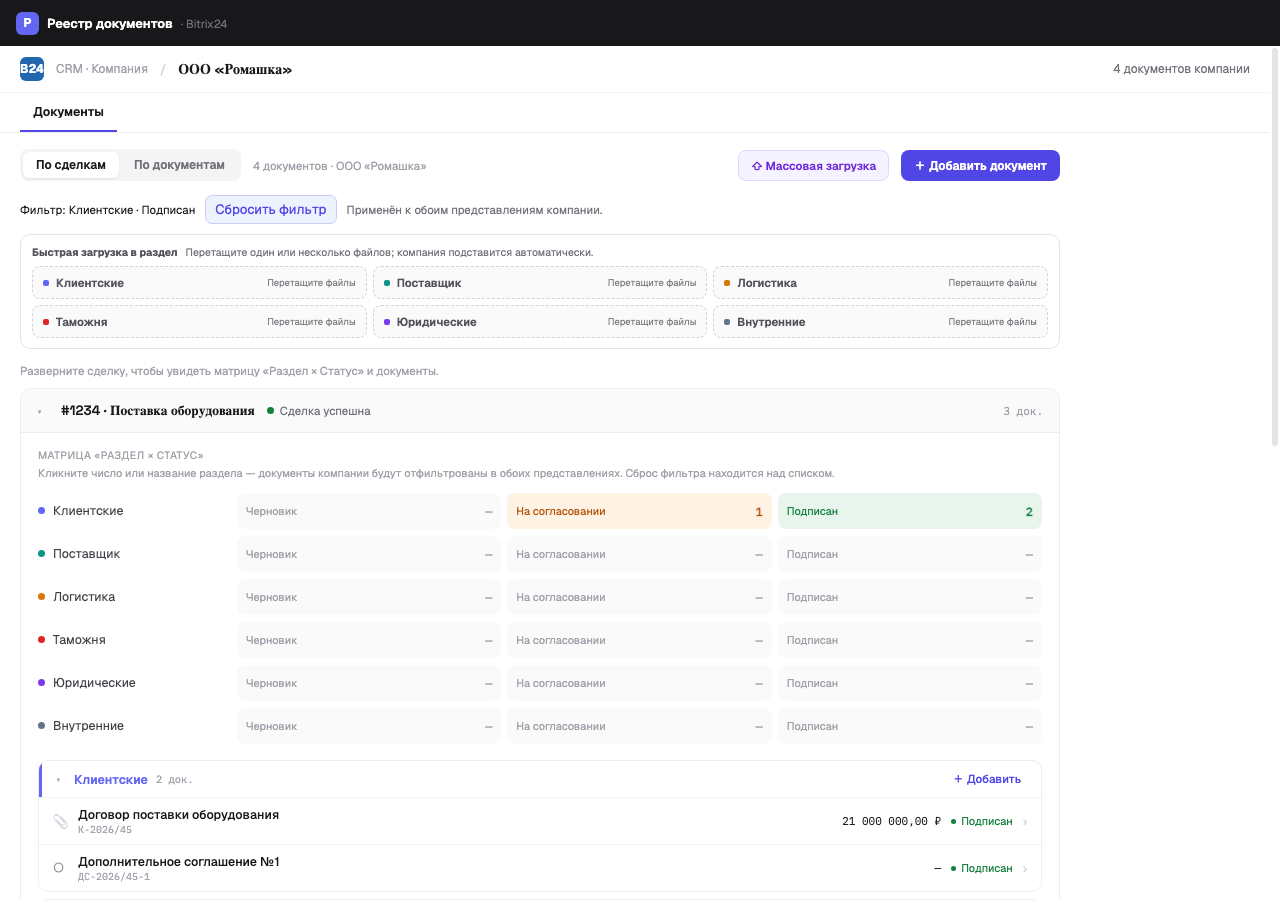Image resolution: width=1280 pixels, height=900 pixels.
Task: Click Таможня section name in matrix
Action: coord(79,640)
